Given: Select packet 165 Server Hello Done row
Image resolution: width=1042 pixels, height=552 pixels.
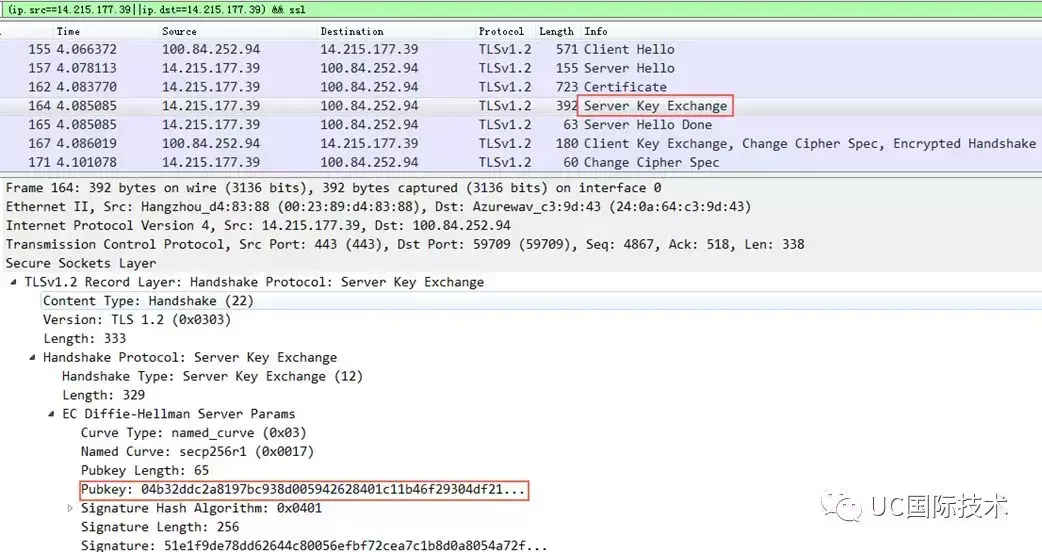Looking at the screenshot, I should 521,124.
